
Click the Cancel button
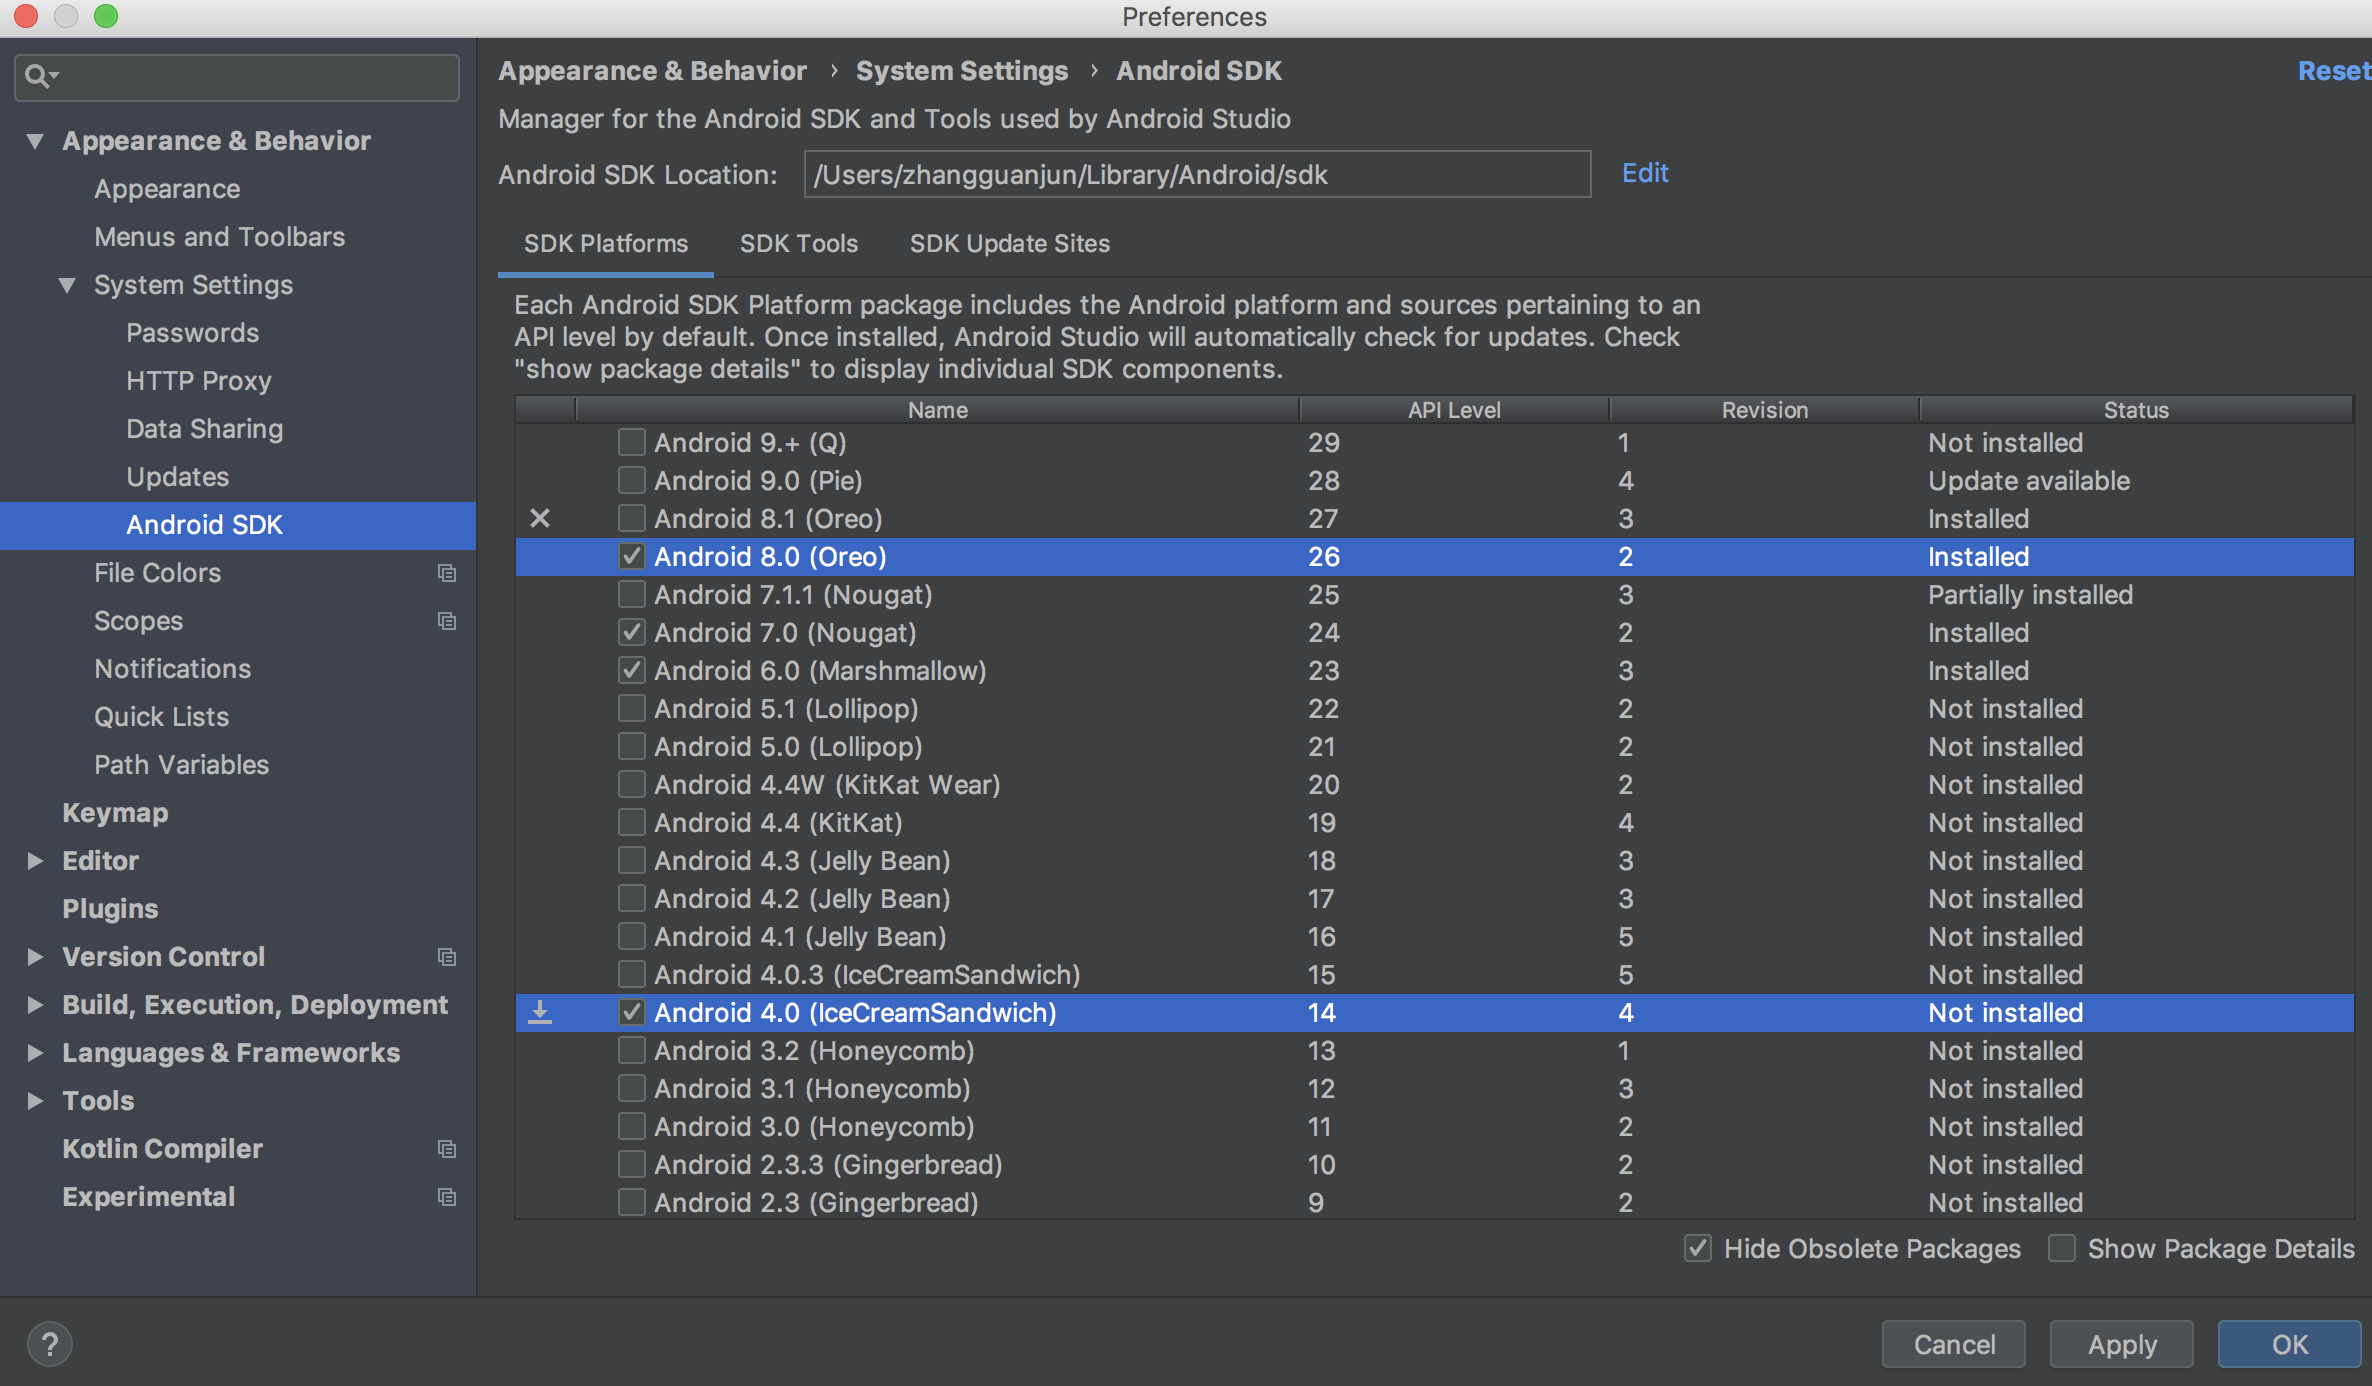(1954, 1344)
